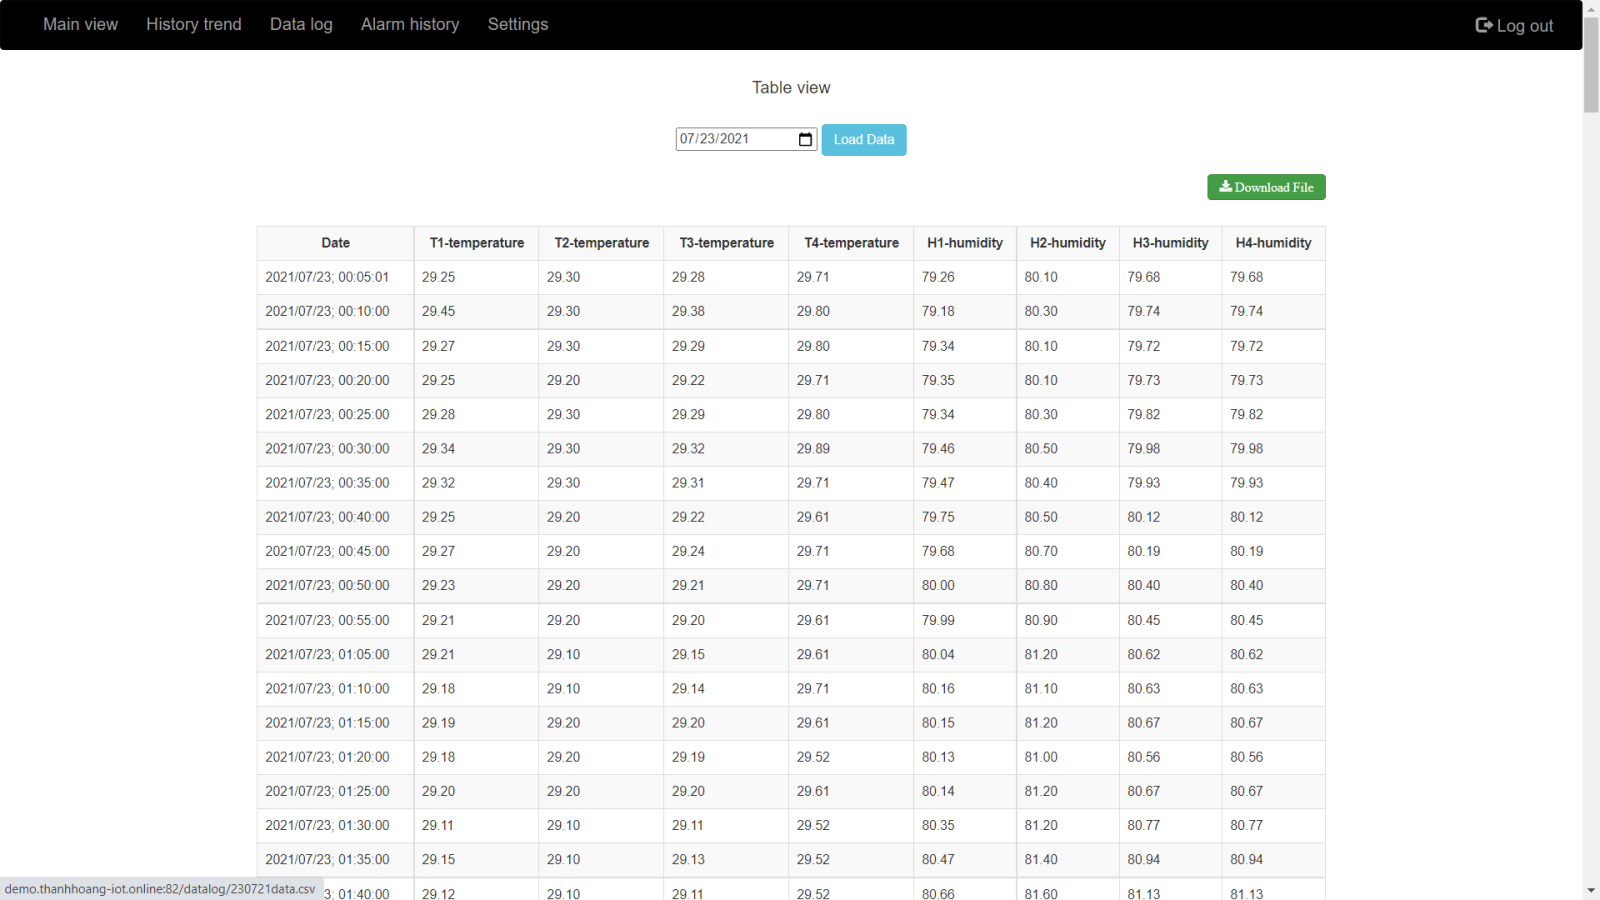
Task: Click the H1-humidity column header
Action: [x=965, y=243]
